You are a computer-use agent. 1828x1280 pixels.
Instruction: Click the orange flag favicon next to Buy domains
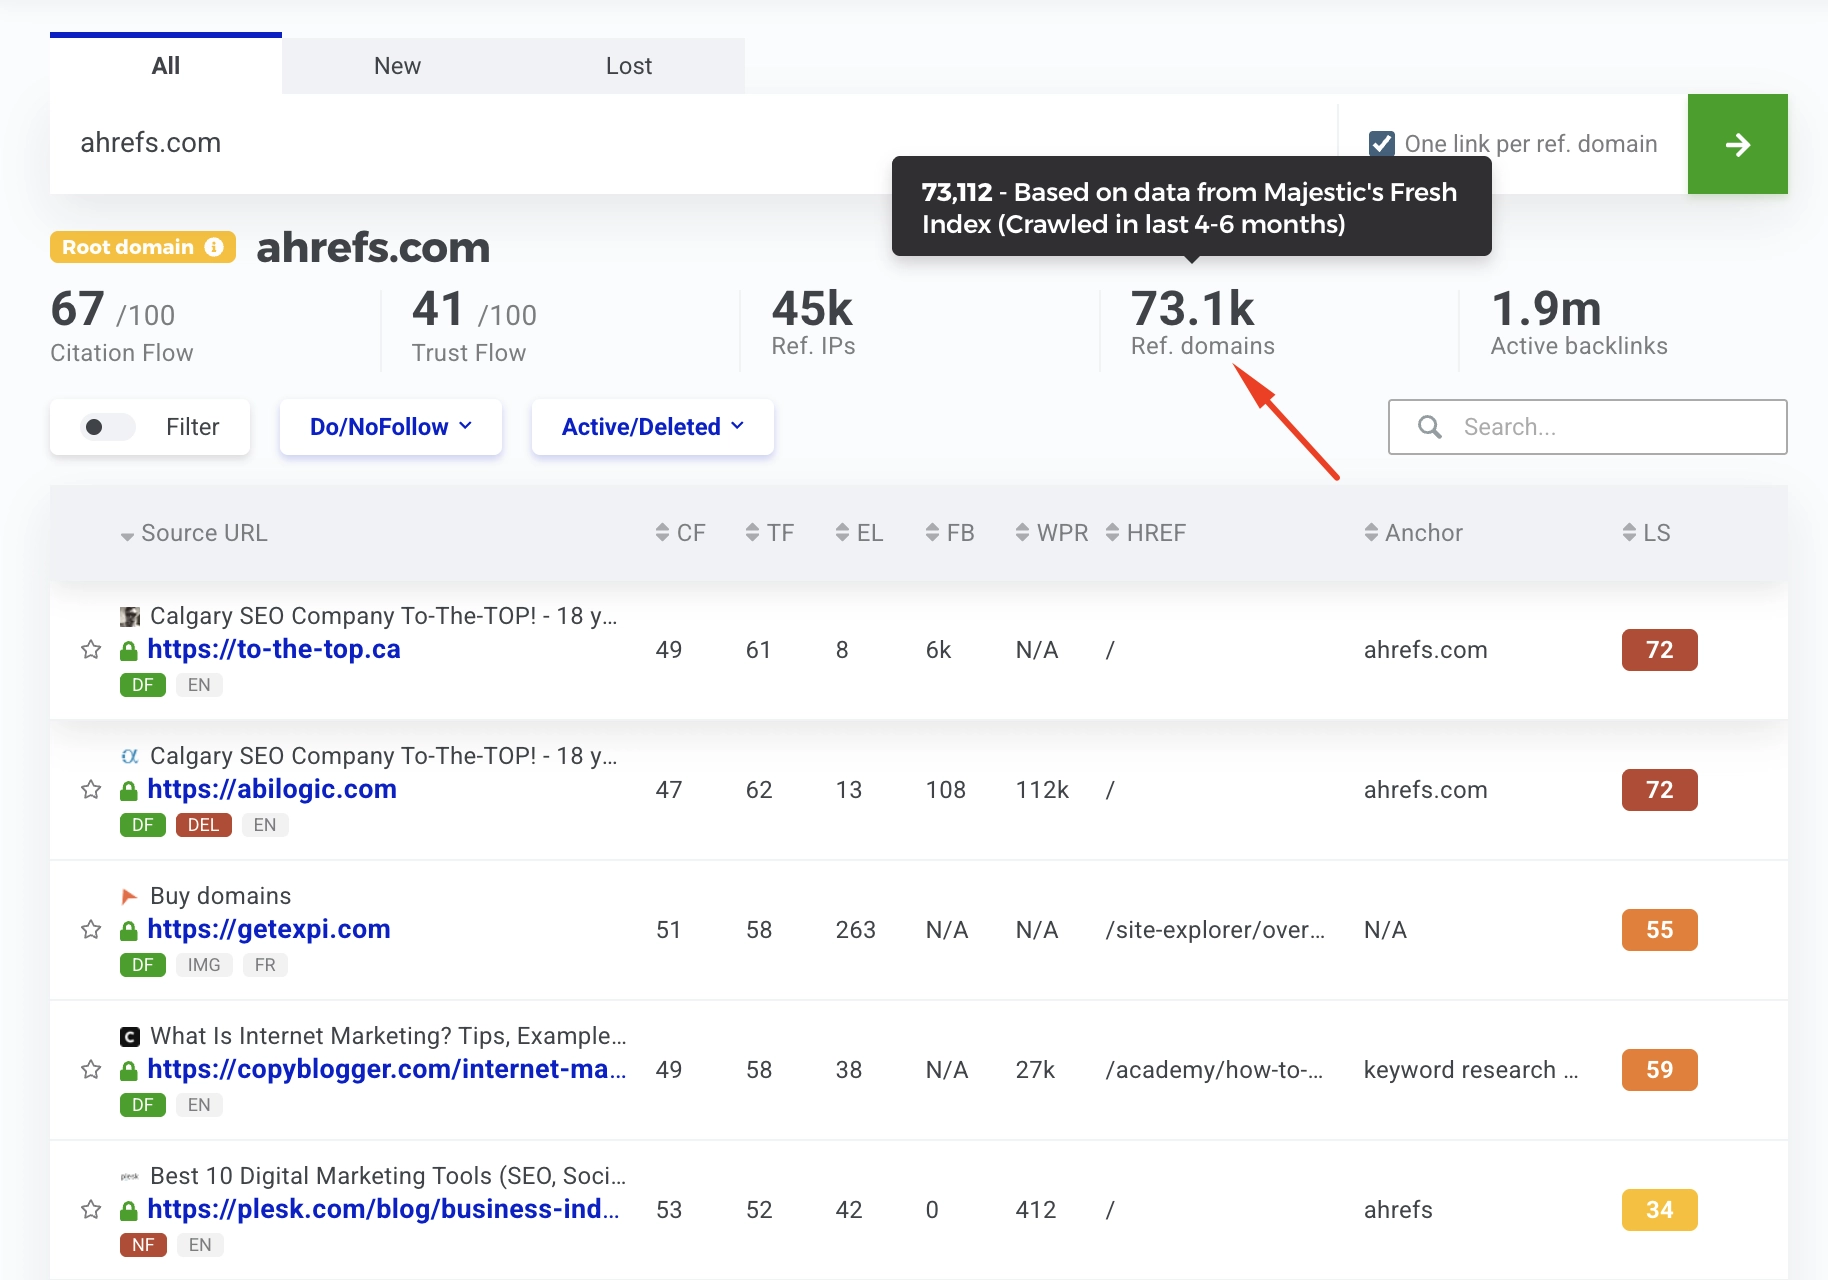129,895
